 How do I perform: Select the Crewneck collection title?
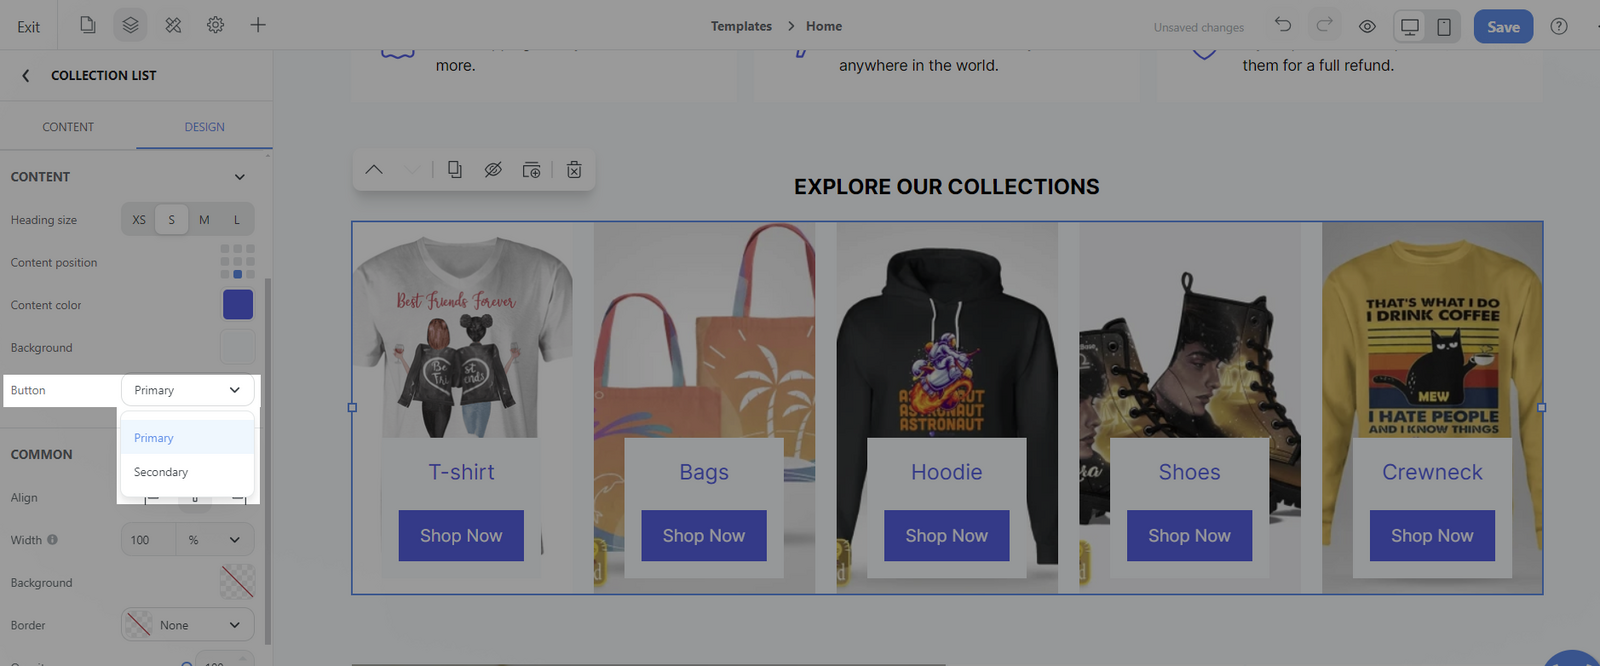click(x=1432, y=472)
